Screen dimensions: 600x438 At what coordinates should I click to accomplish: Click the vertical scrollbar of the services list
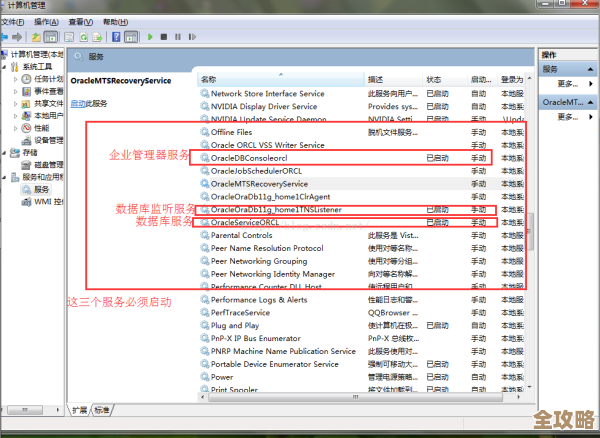click(531, 200)
